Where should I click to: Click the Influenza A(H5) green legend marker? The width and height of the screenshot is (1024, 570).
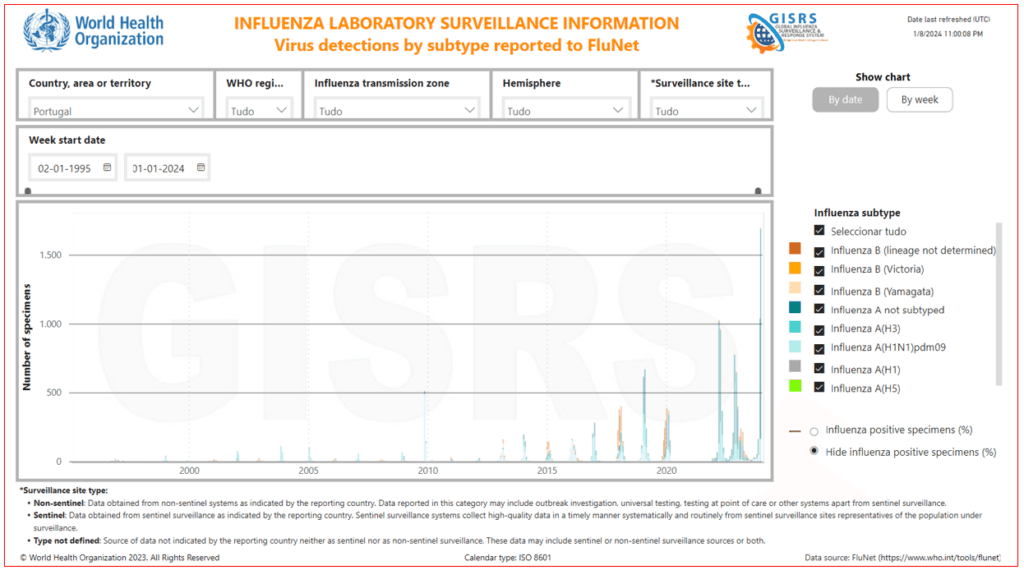(795, 386)
